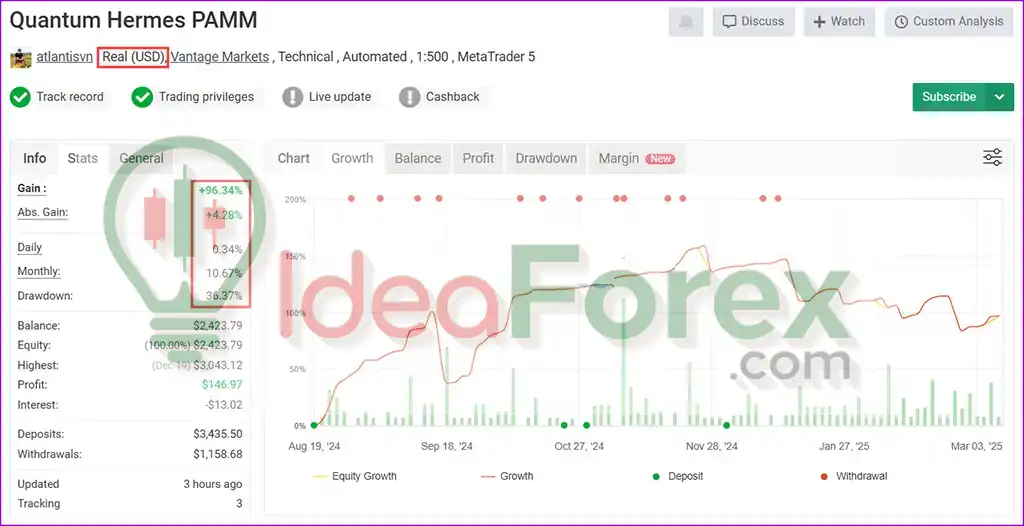This screenshot has width=1024, height=526.
Task: Open the Vantage Markets broker link
Action: click(220, 57)
